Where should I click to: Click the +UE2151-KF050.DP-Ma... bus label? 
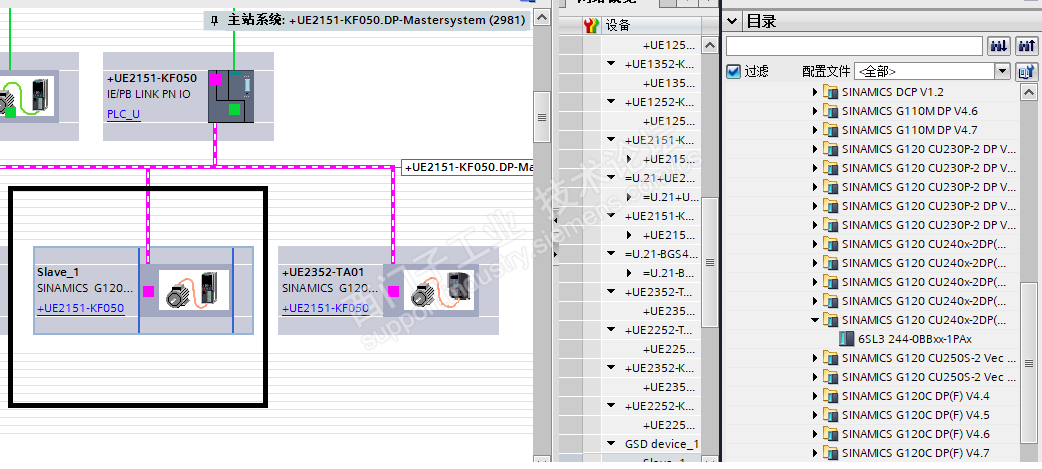click(469, 167)
